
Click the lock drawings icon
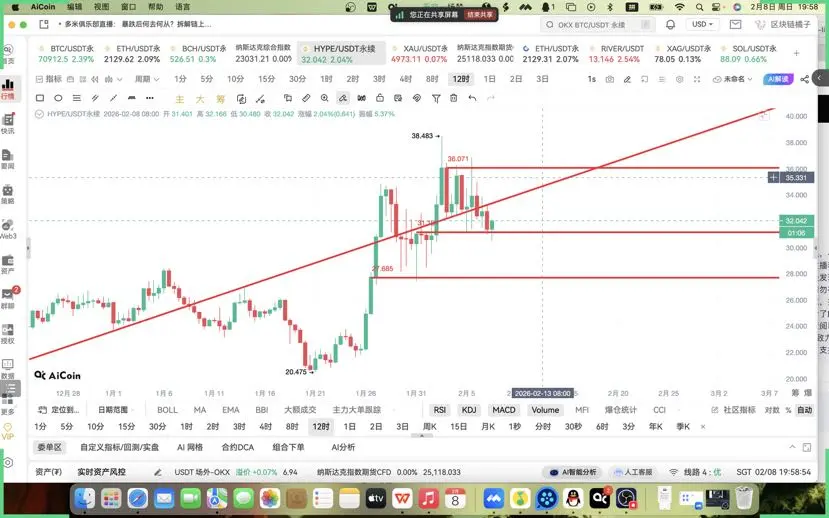click(x=380, y=98)
